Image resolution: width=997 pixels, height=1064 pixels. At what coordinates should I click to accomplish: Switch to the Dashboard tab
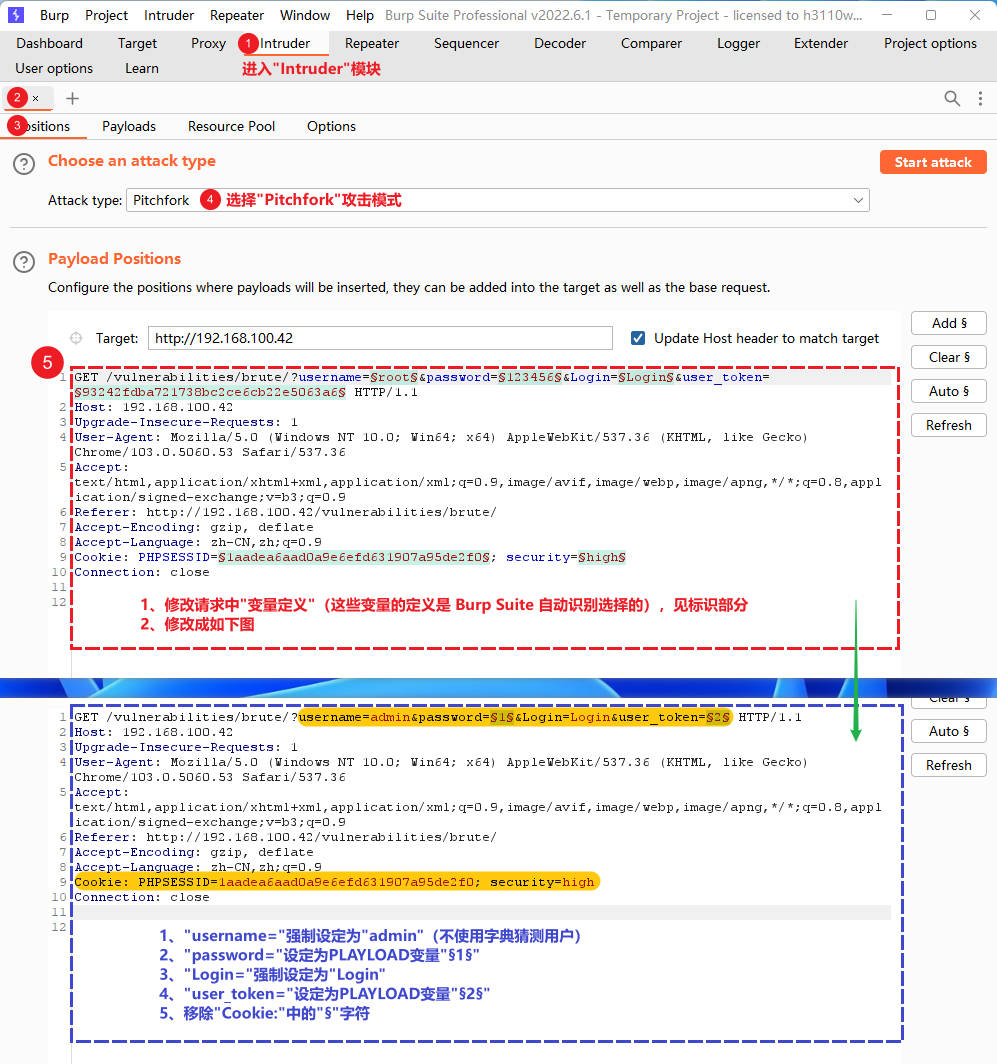coord(50,43)
